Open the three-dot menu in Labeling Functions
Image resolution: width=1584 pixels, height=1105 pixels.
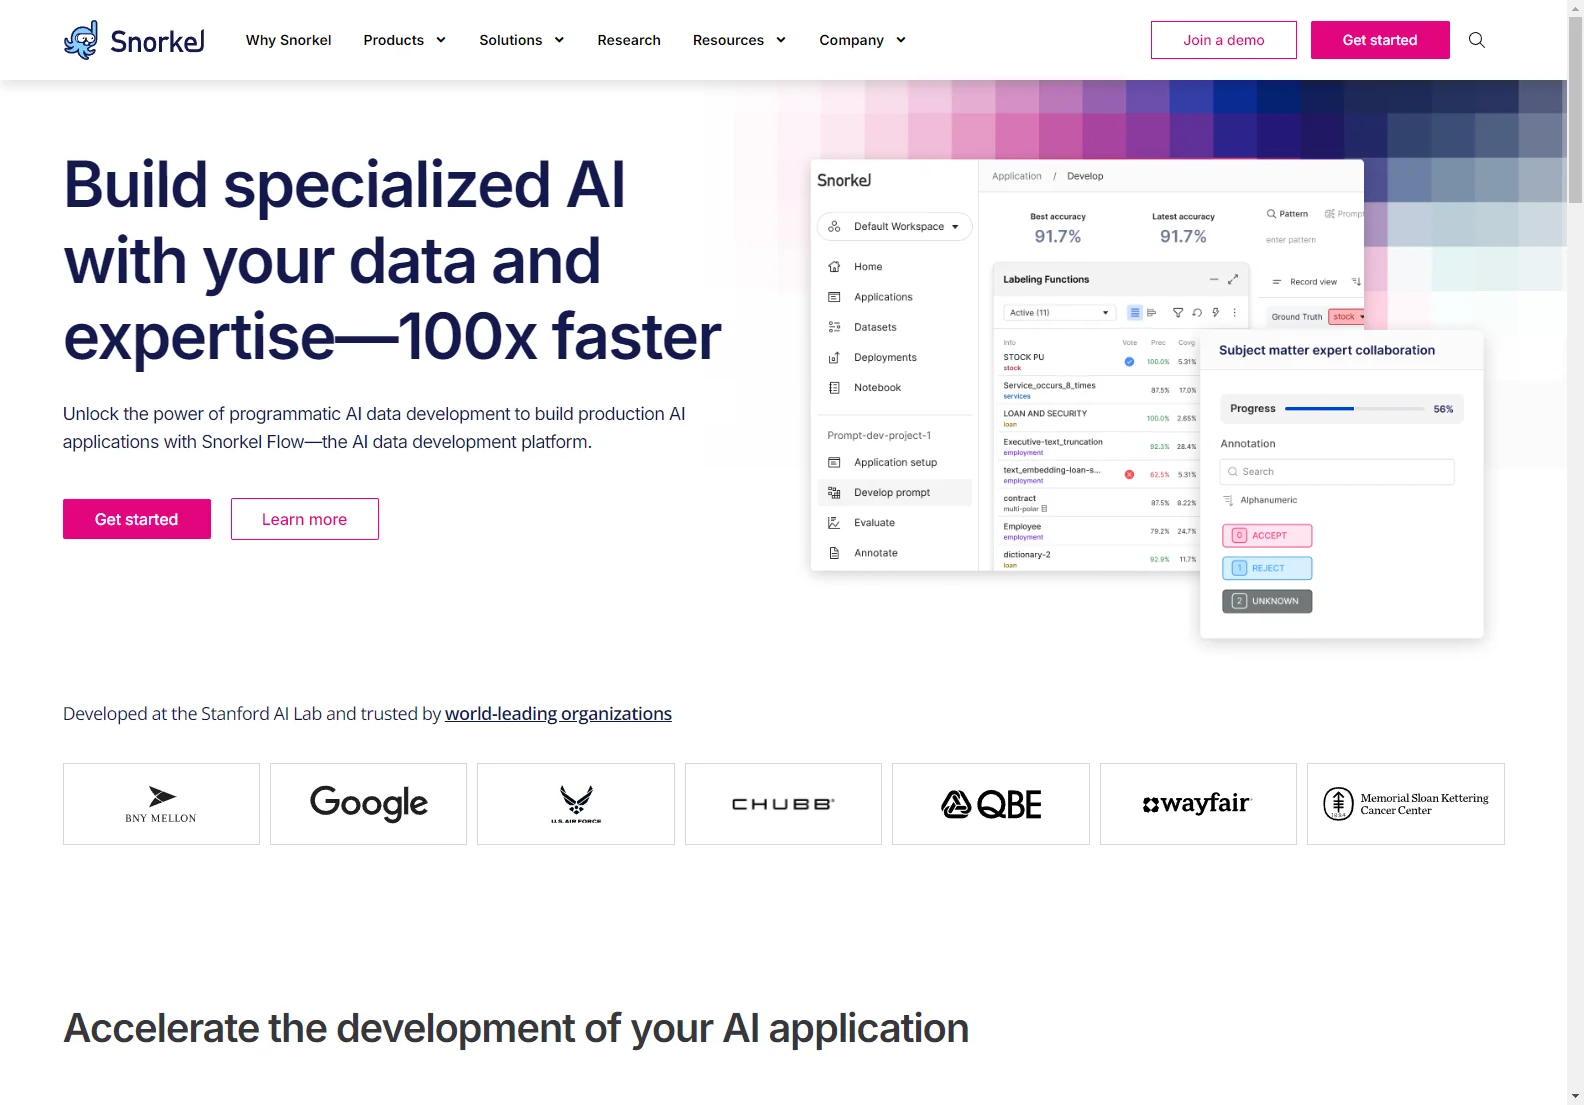pos(1235,312)
